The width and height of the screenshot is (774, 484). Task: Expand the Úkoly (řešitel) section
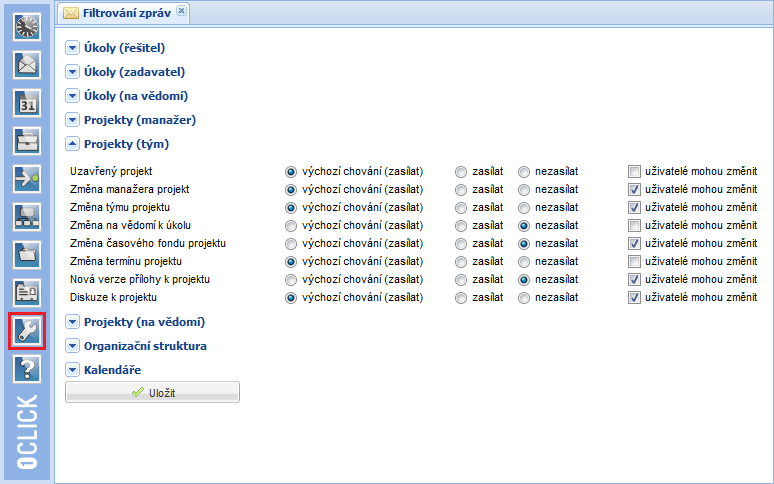72,48
